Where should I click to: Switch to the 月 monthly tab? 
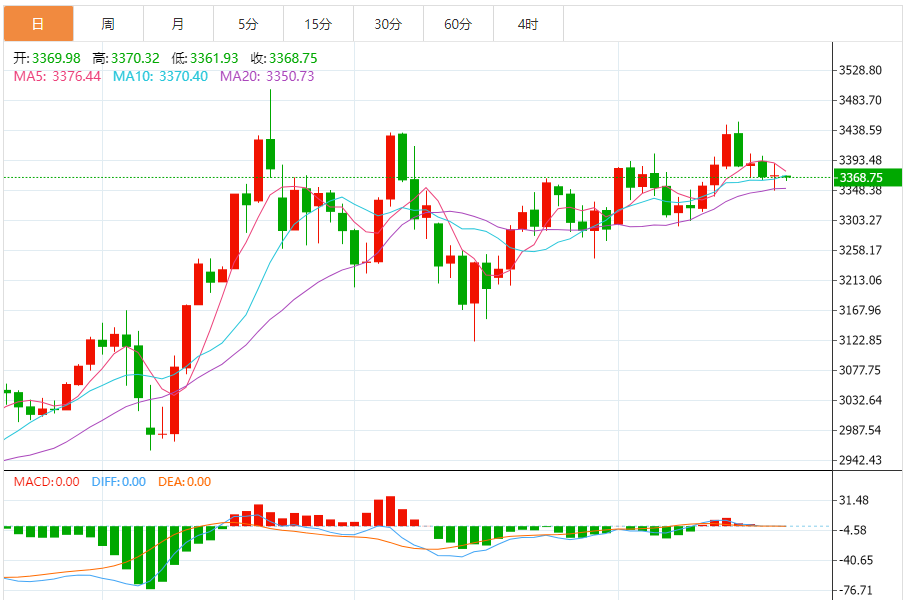pos(178,24)
